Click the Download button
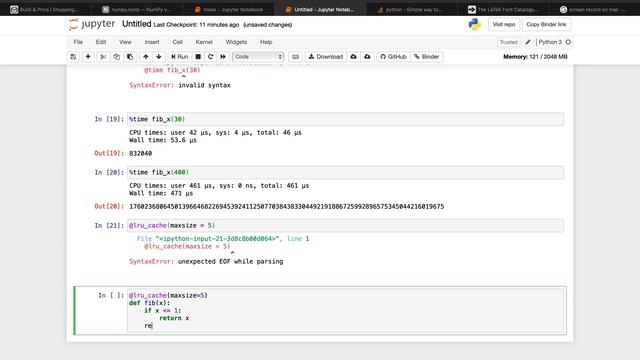This screenshot has height=360, width=640. coord(326,57)
